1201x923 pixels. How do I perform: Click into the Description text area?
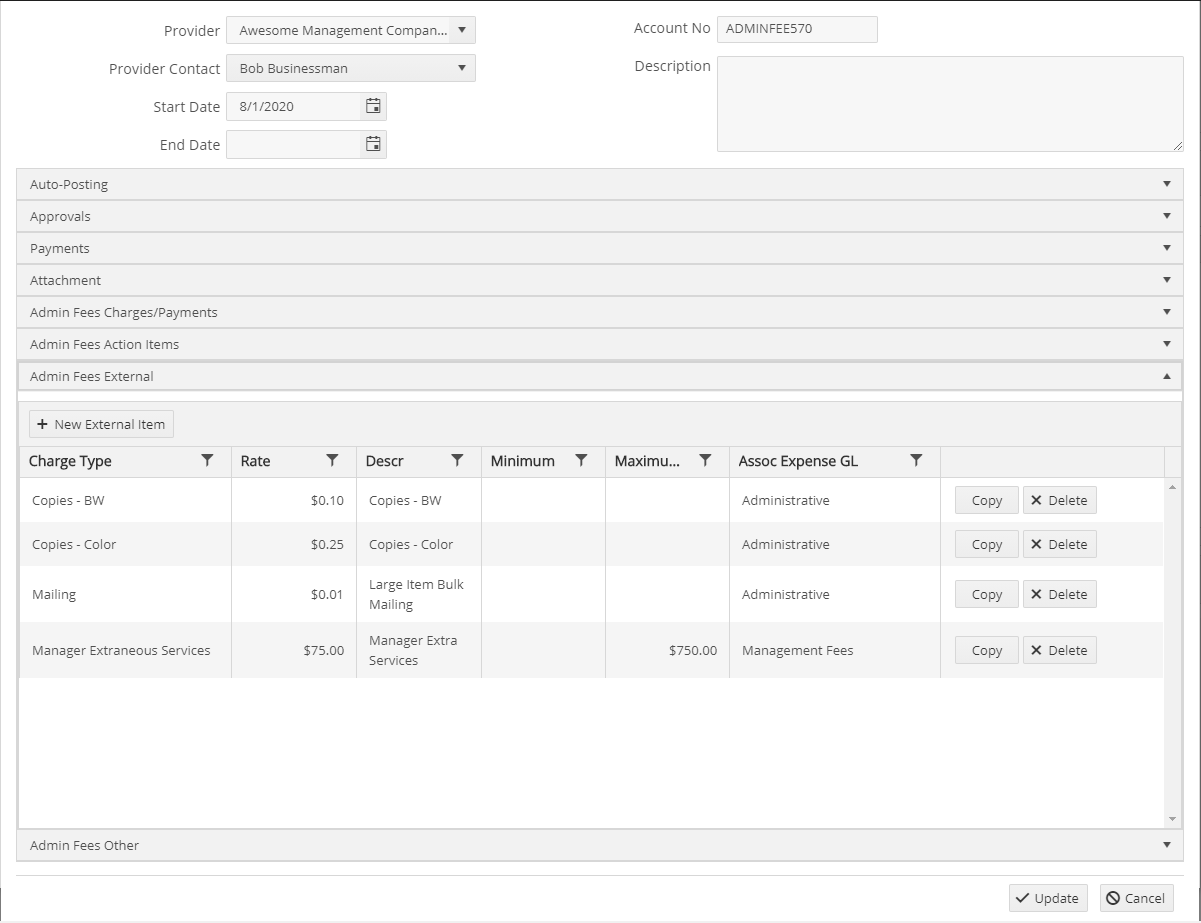coord(950,104)
